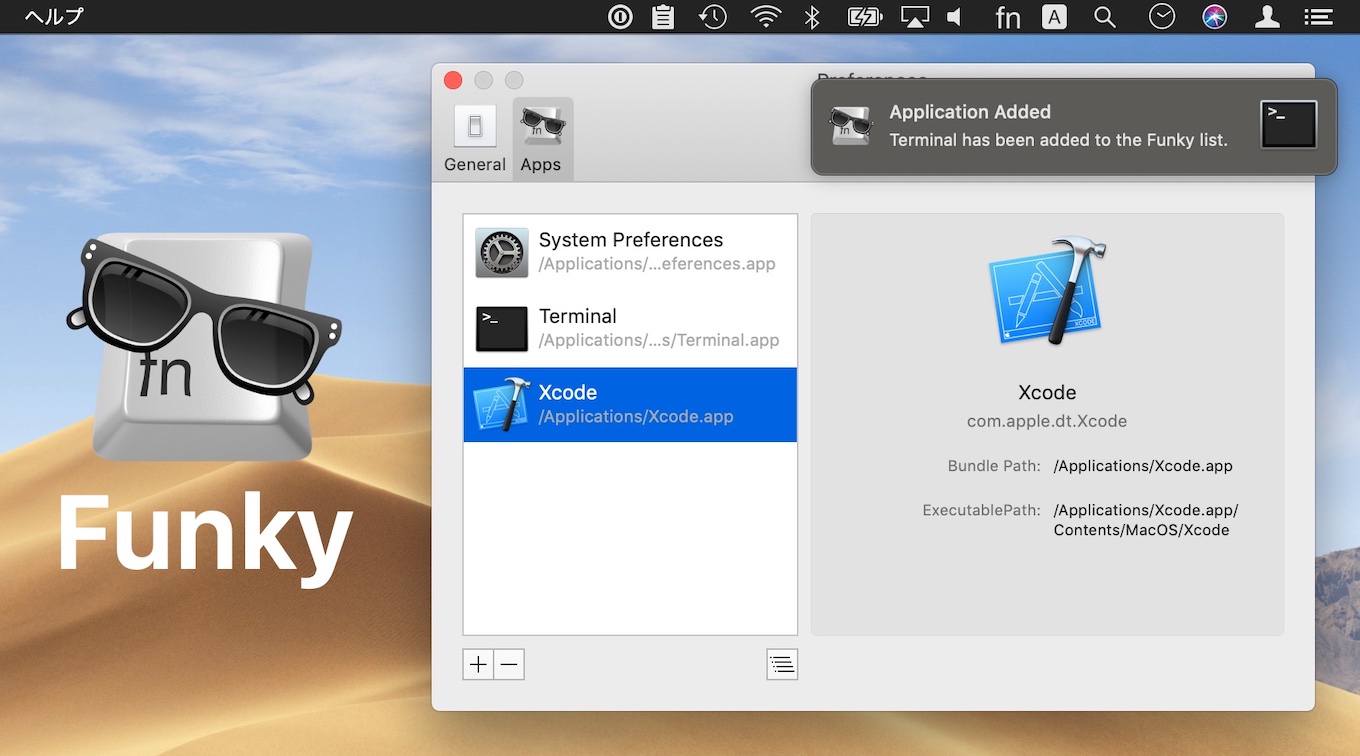Select System Preferences in the app list
The image size is (1360, 756).
tap(630, 252)
